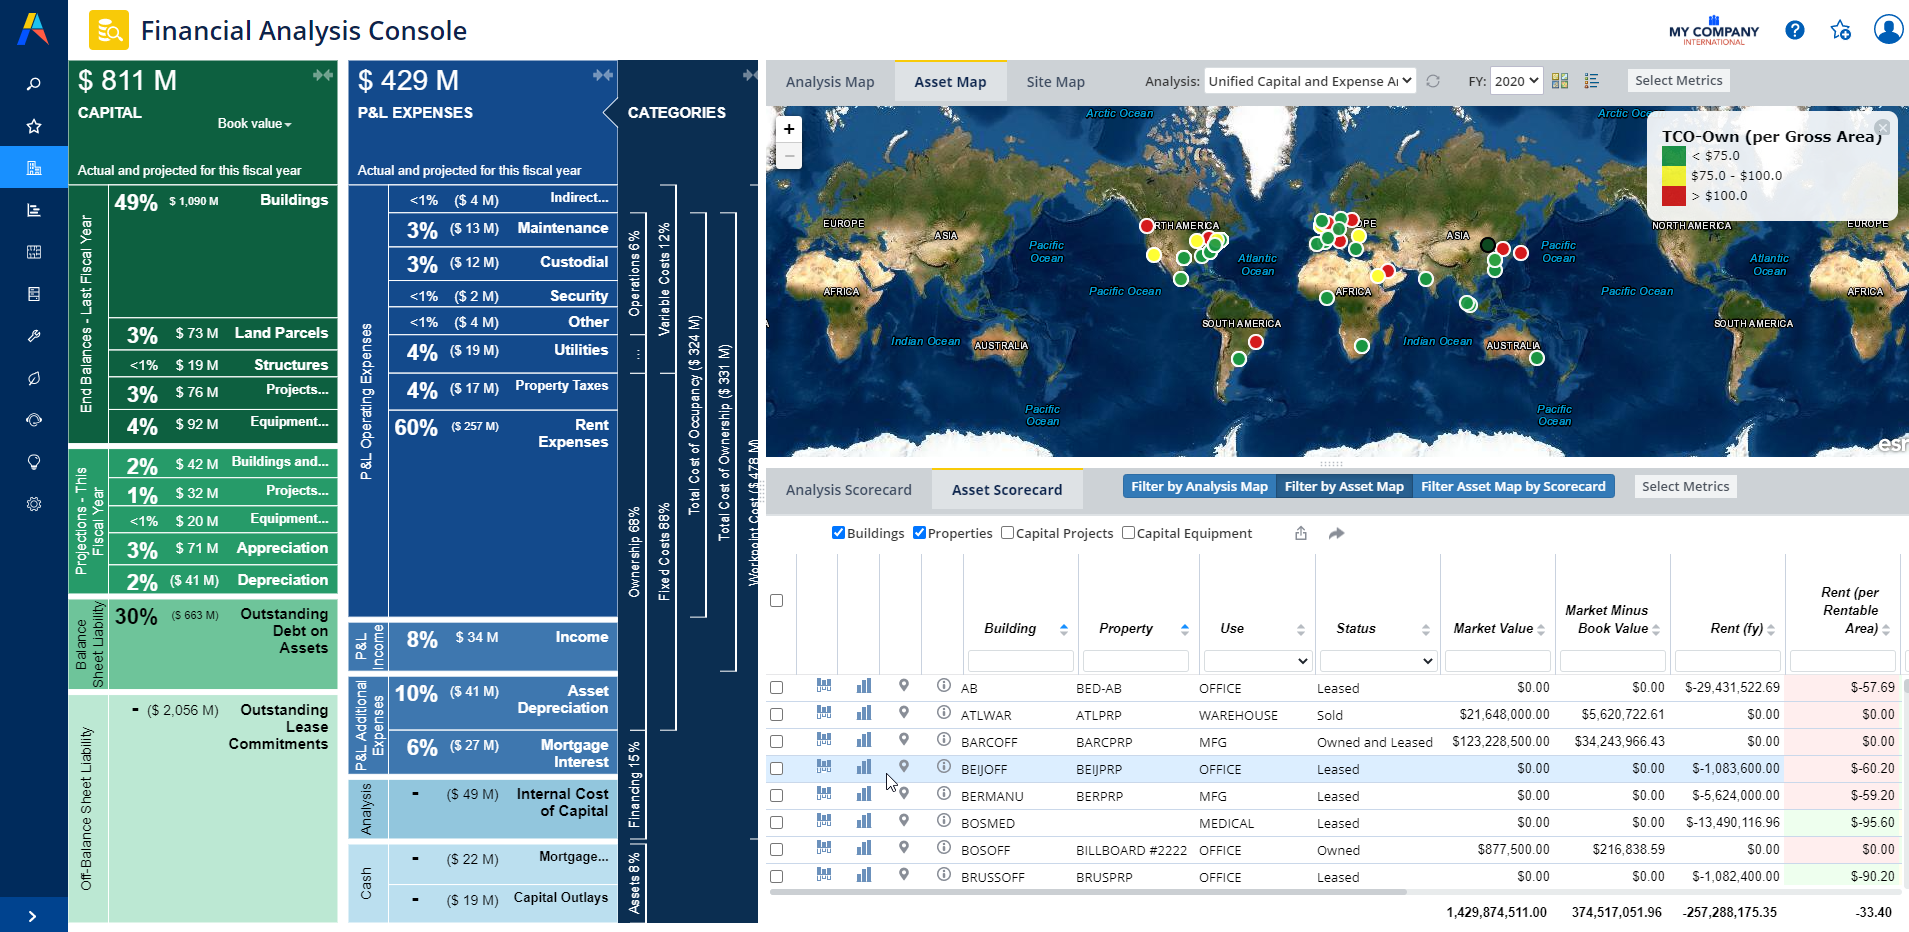Open the help question mark icon
The height and width of the screenshot is (932, 1909).
1795,30
